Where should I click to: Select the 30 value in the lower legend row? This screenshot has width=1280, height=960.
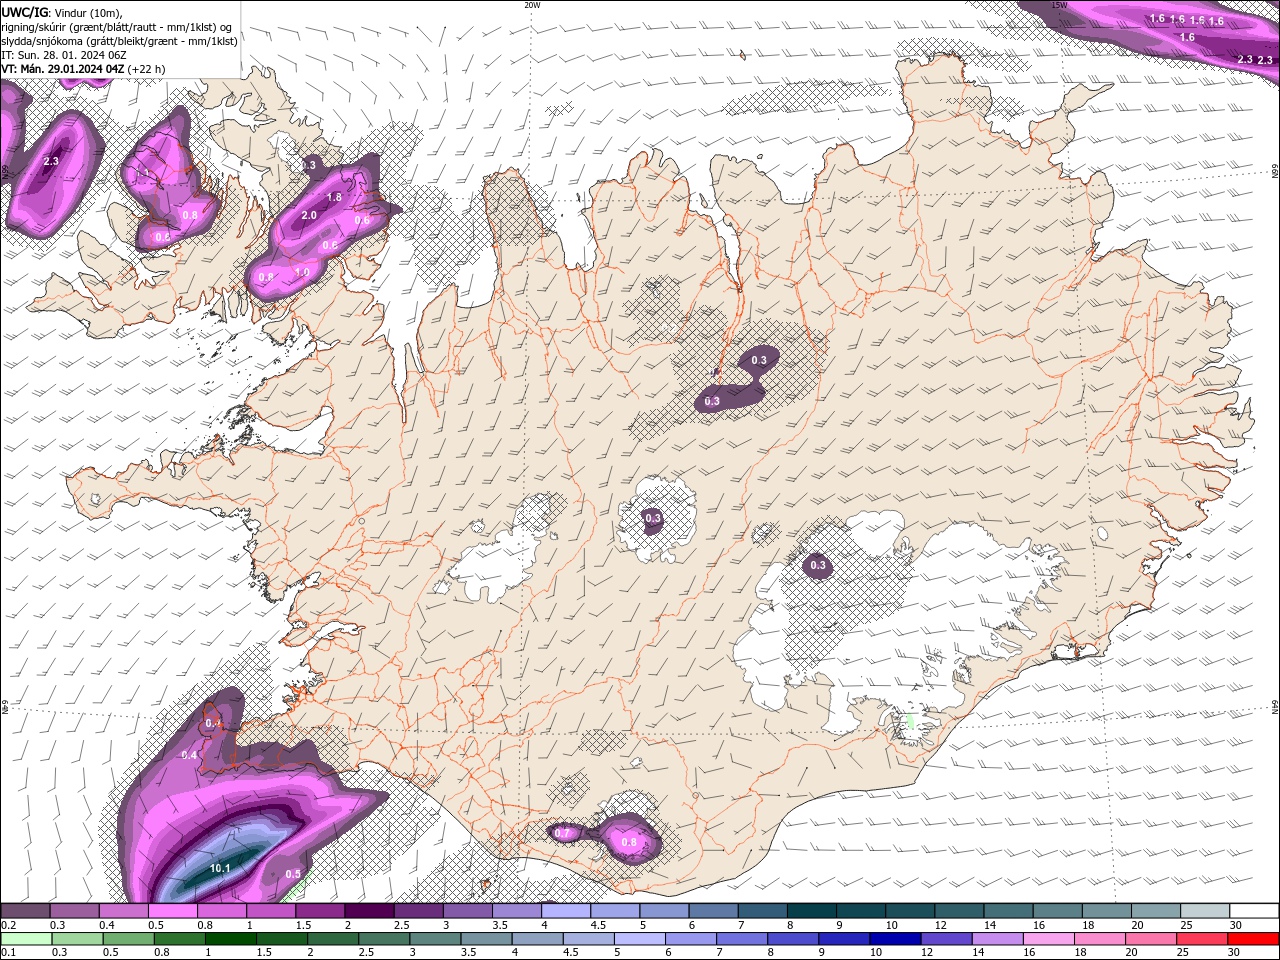point(1236,952)
